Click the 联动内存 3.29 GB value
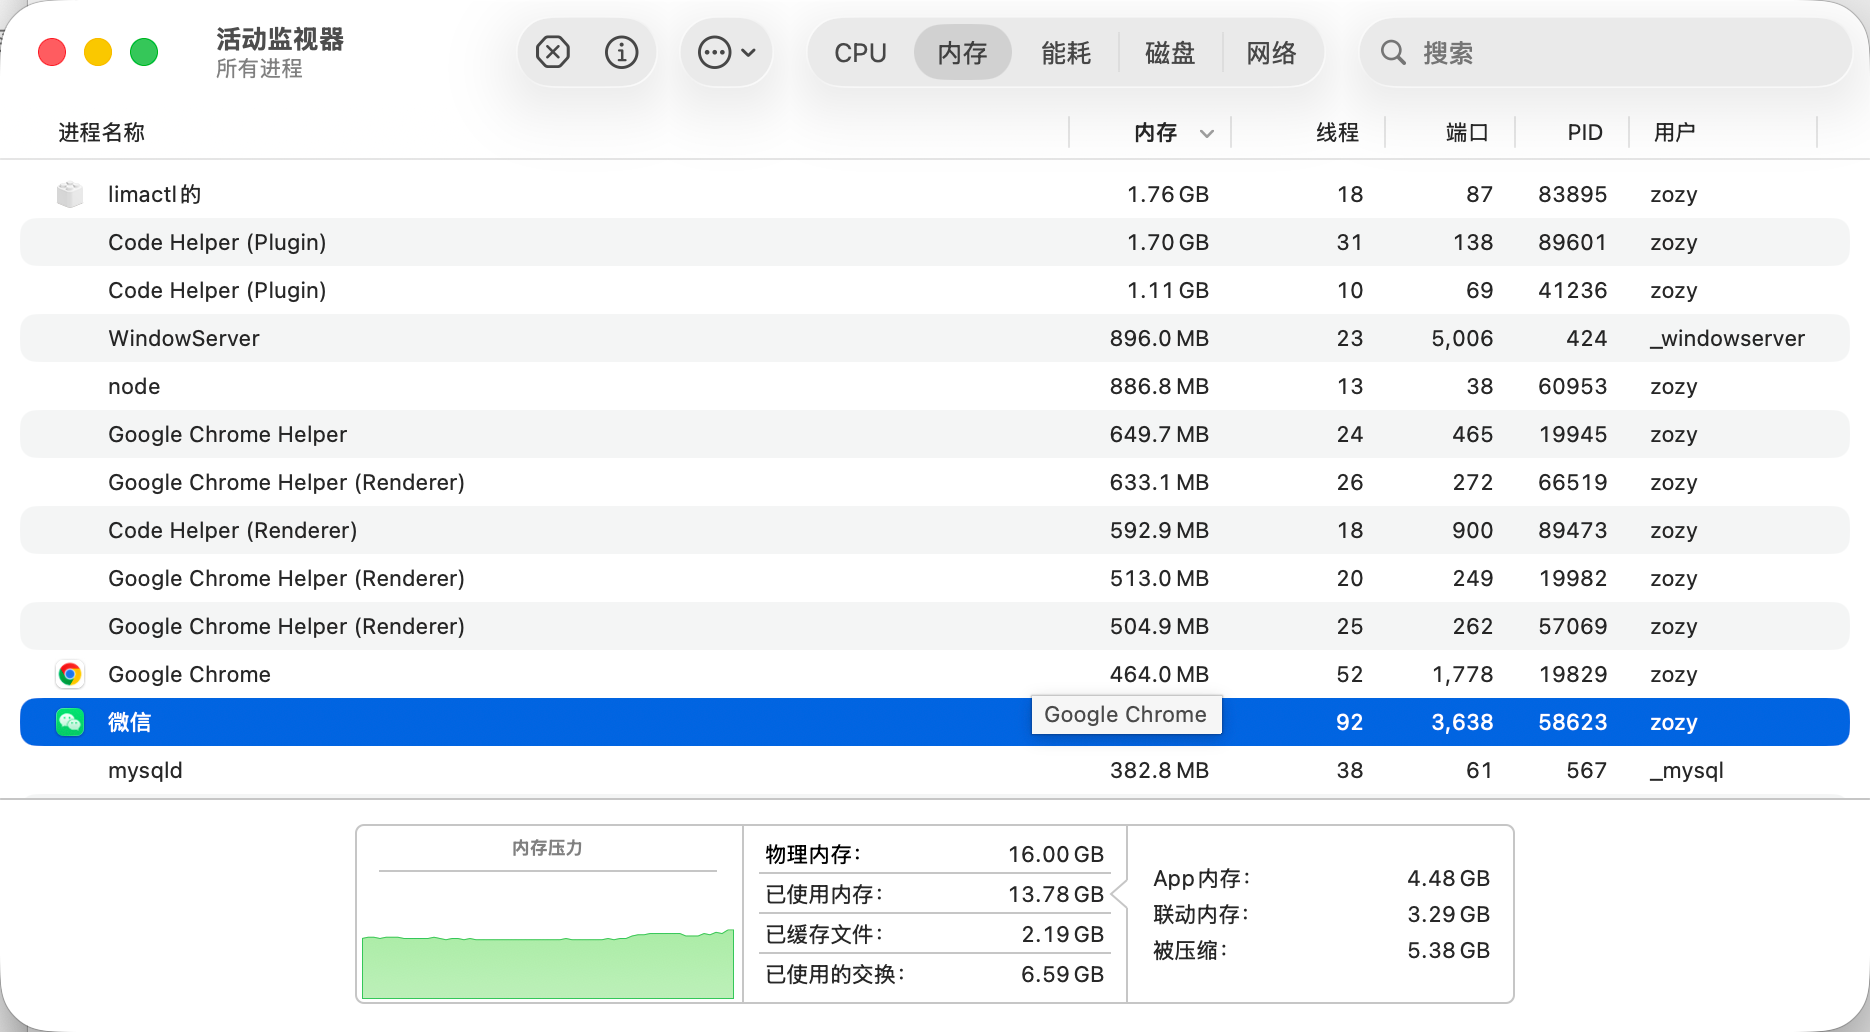The image size is (1870, 1032). (x=1448, y=914)
